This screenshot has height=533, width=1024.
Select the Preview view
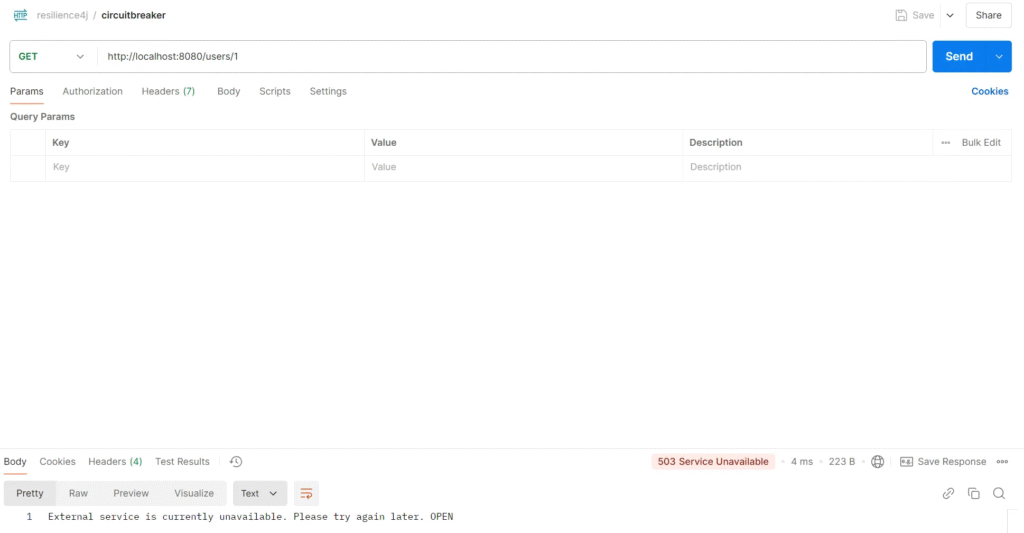[x=131, y=494]
